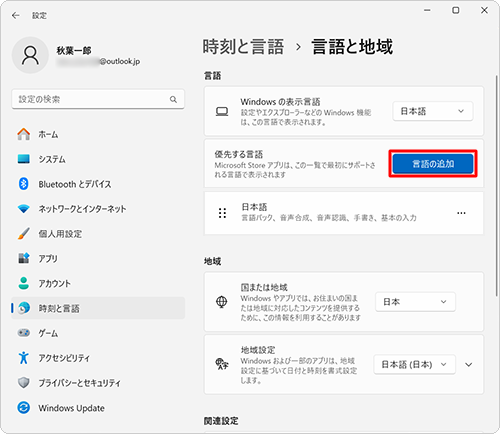Click the Bluetooth icon in sidebar

[x=24, y=184]
